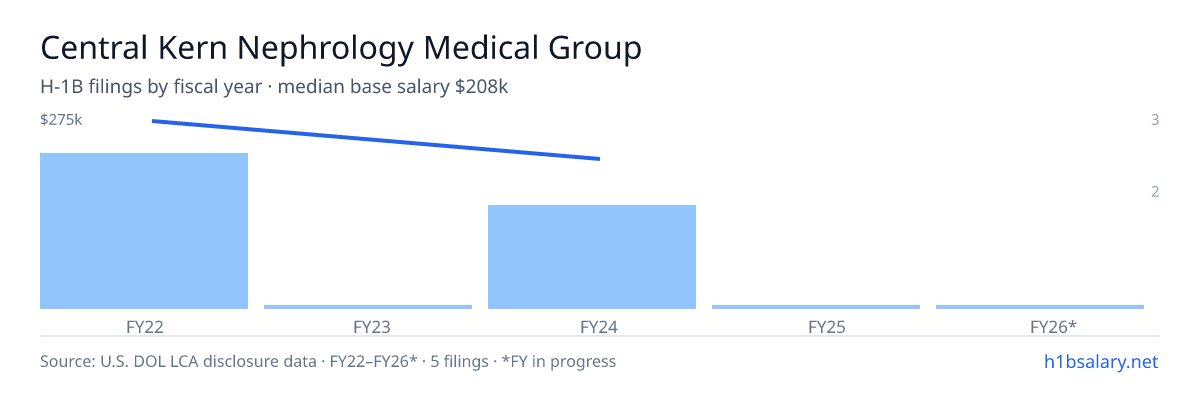Click the FY22 filings bar
Viewport: 1200px width, 400px height.
144,231
